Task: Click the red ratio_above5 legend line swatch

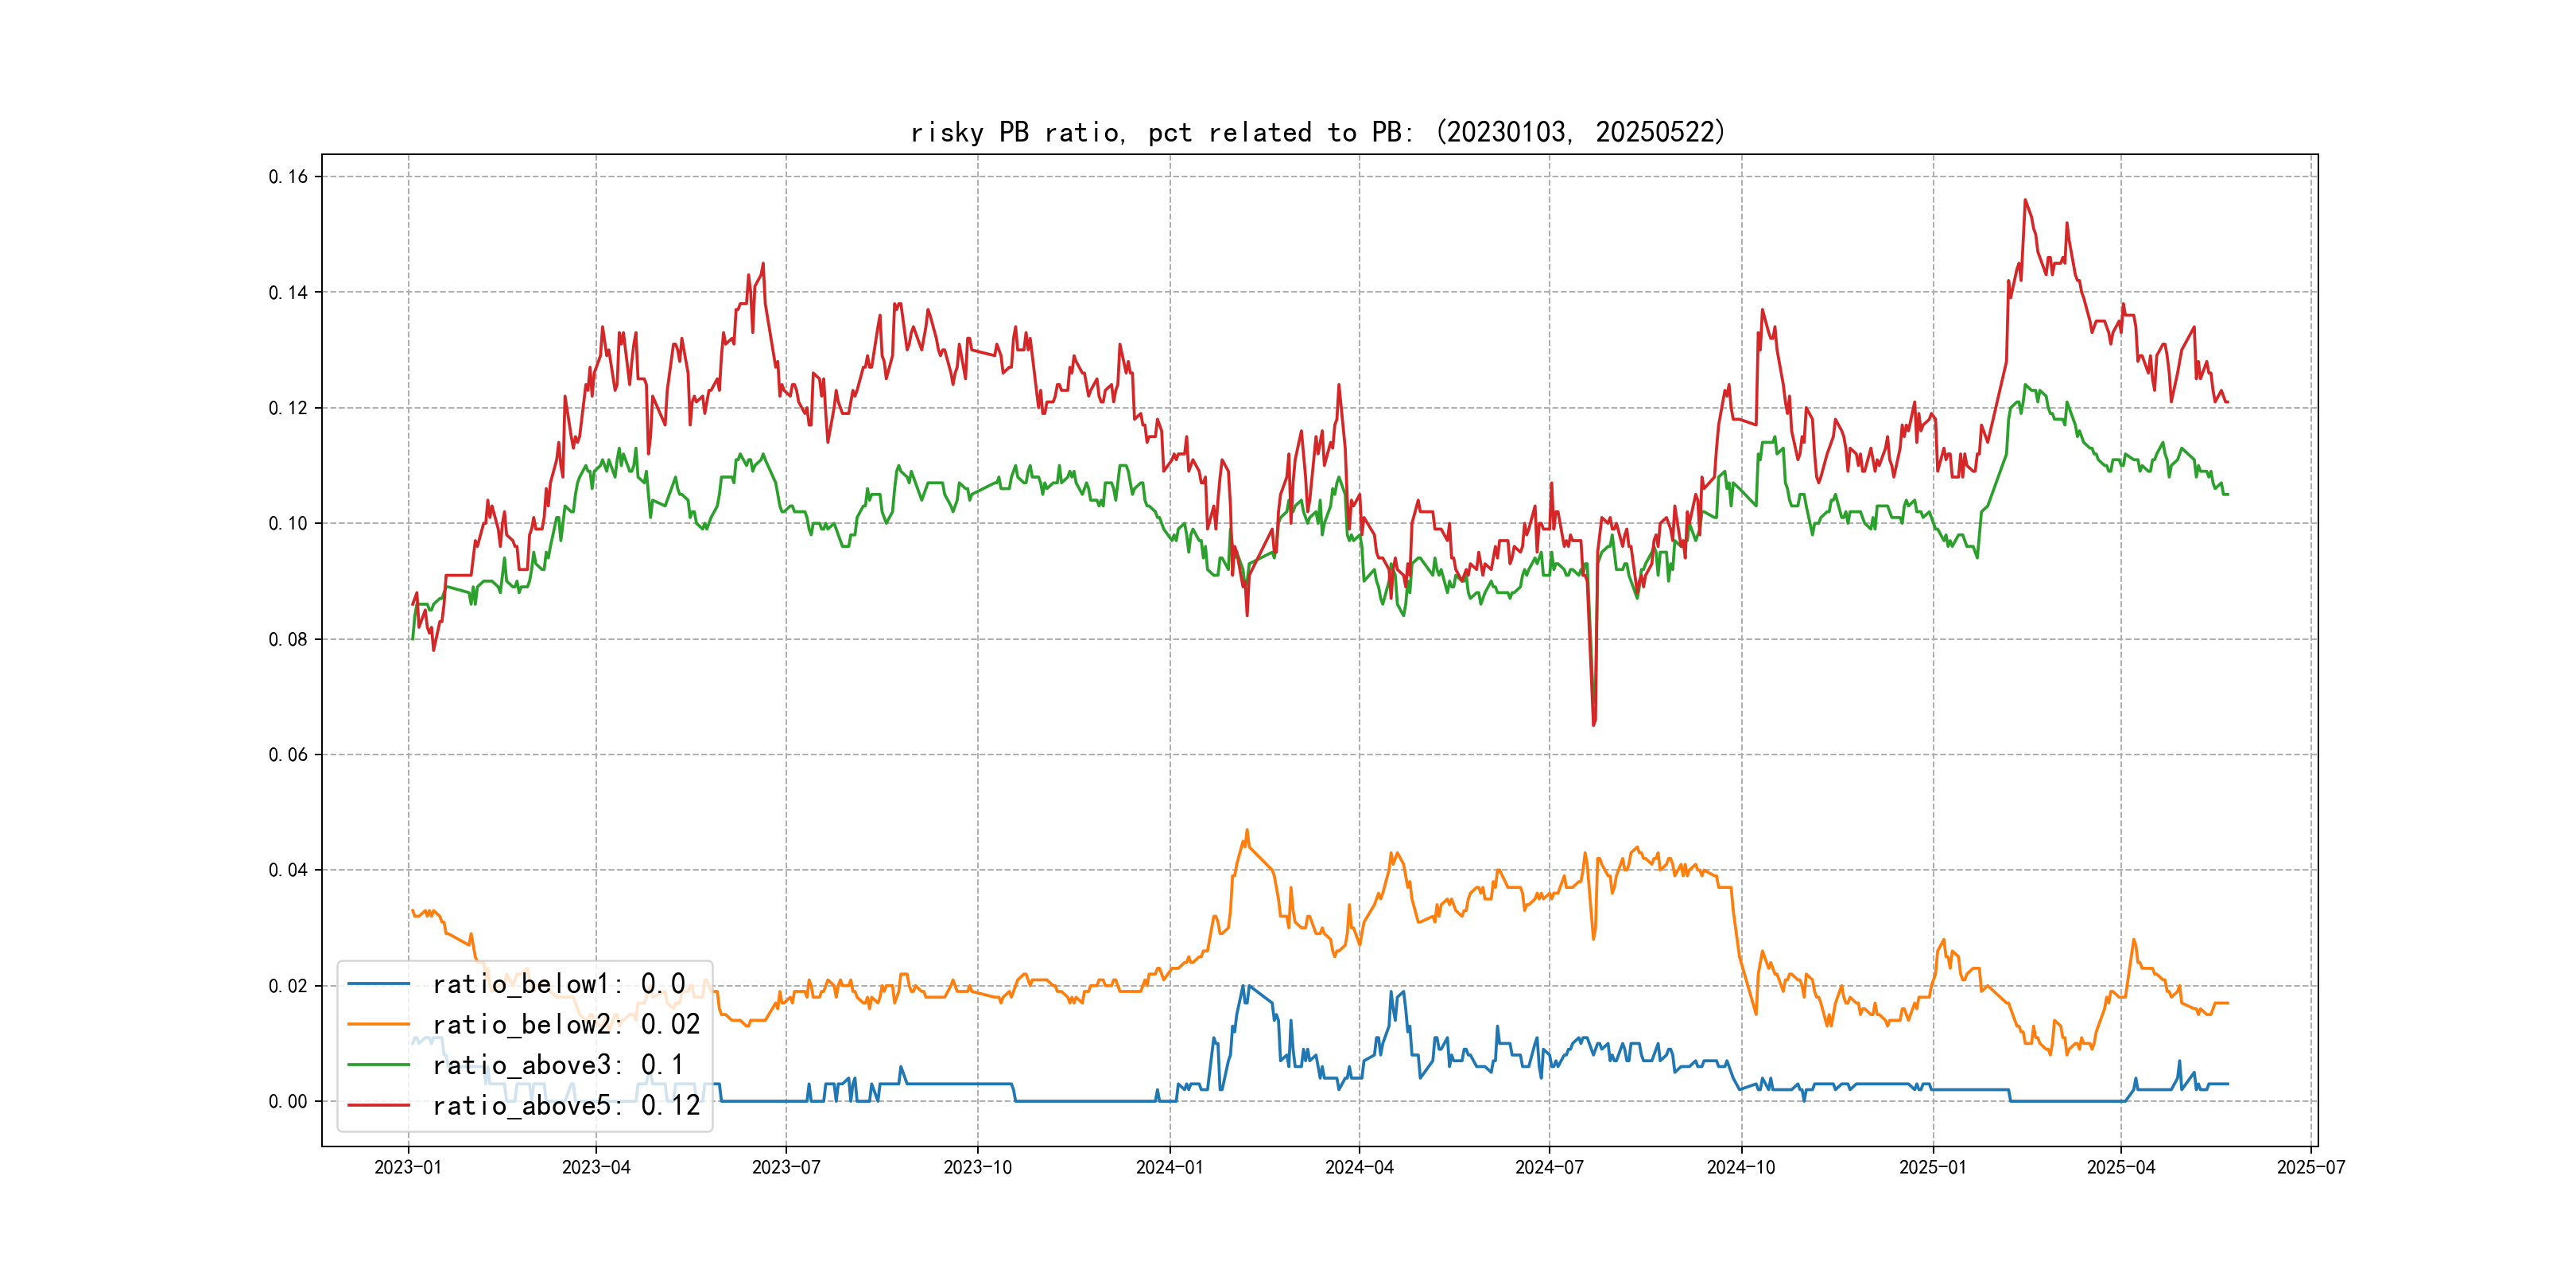Action: [x=378, y=1105]
